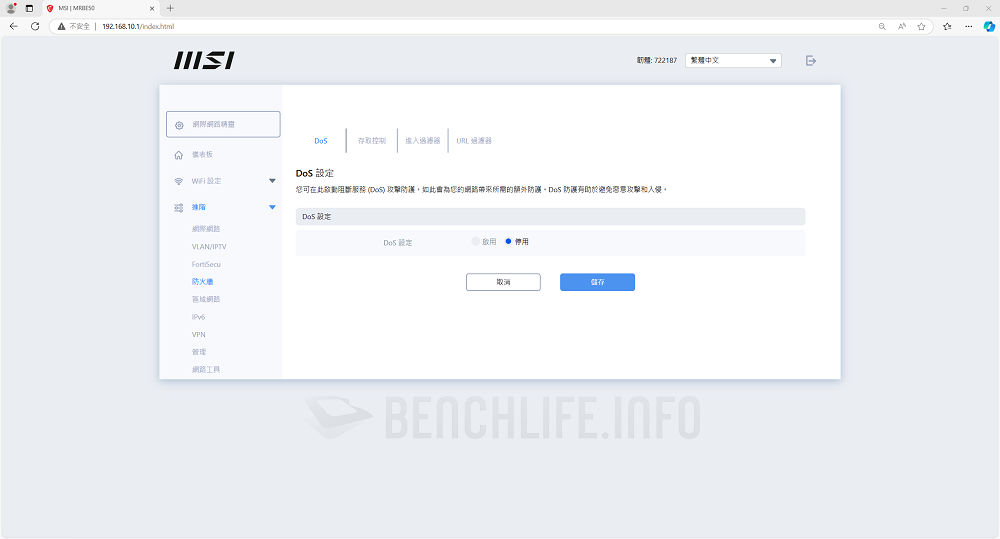The height and width of the screenshot is (539, 1000).
Task: Open the 網際網路精靈 wizard button
Action: point(223,124)
